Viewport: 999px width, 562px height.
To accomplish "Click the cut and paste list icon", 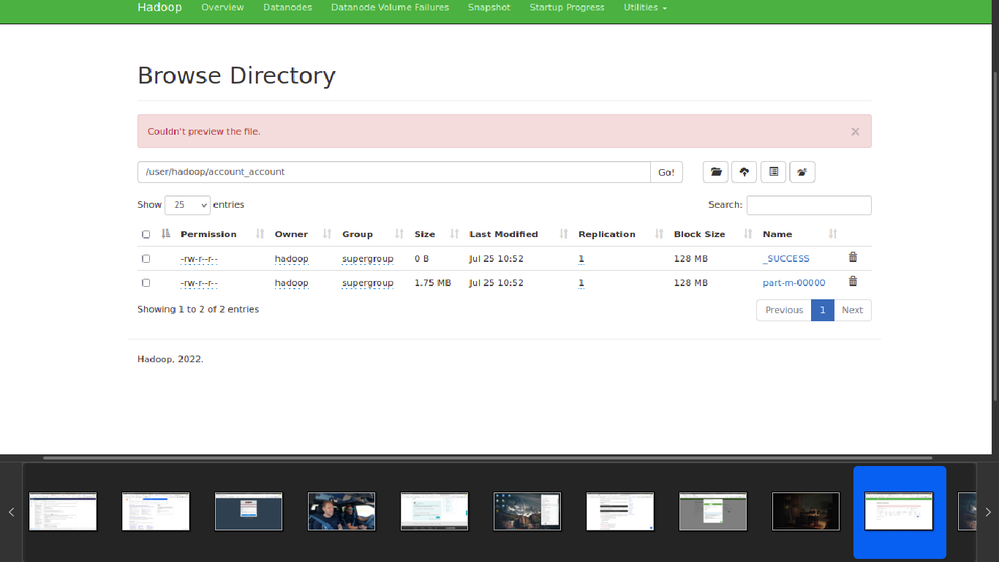I will (773, 172).
